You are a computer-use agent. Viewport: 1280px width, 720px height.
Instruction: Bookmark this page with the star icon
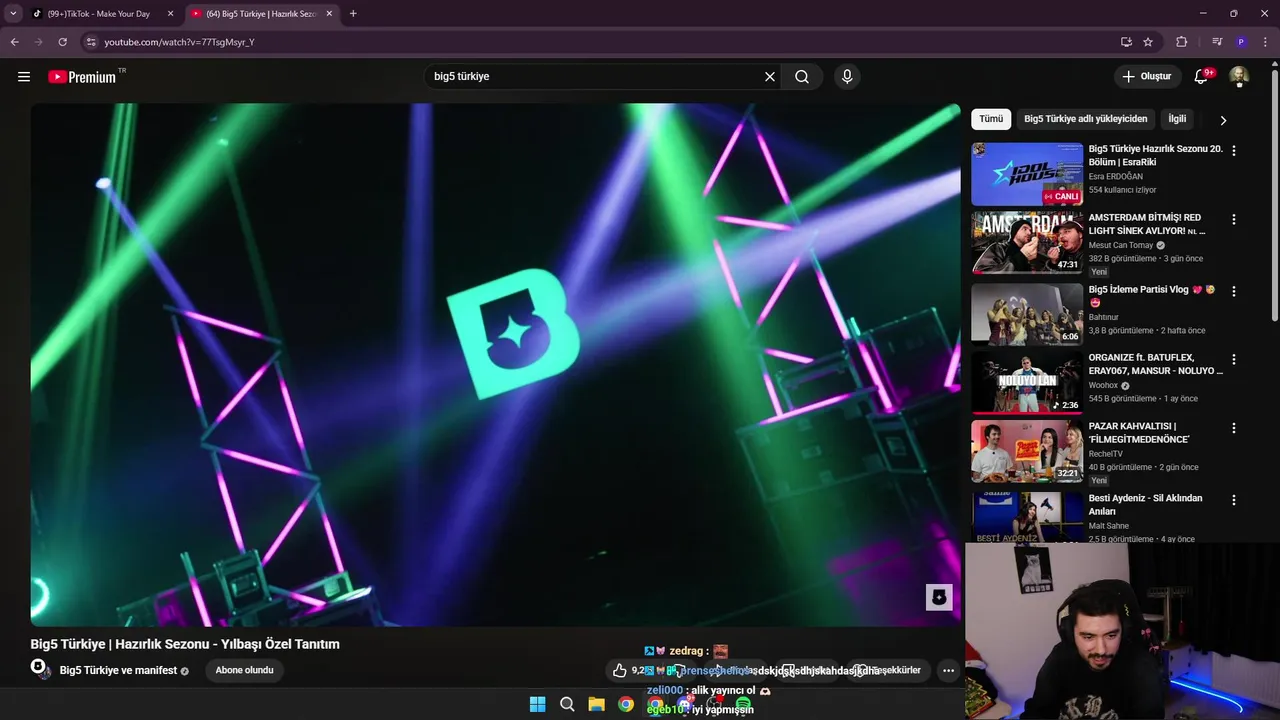click(x=1148, y=42)
